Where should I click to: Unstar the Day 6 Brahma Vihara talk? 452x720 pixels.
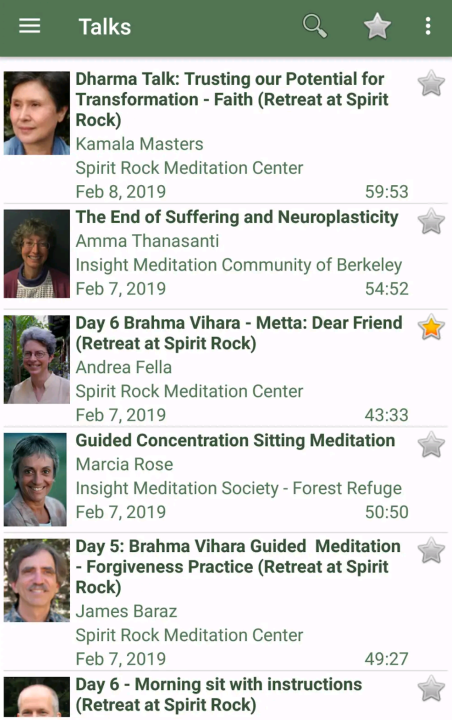[431, 327]
